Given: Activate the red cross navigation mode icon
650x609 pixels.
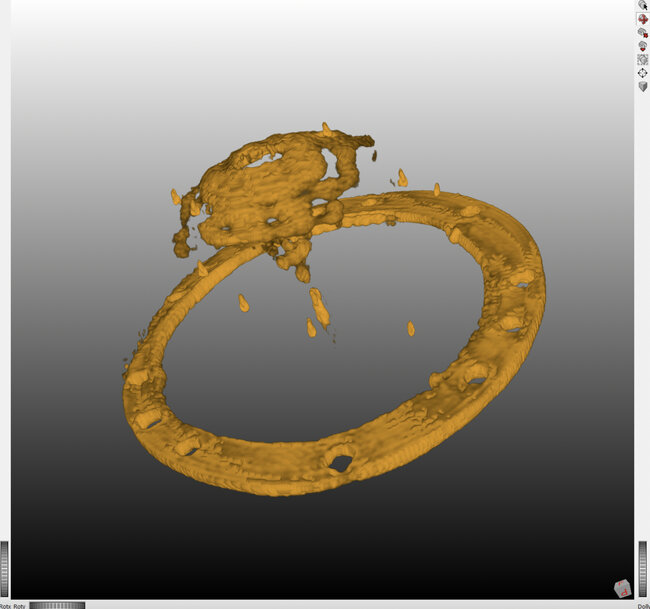Looking at the screenshot, I should pyautogui.click(x=643, y=19).
